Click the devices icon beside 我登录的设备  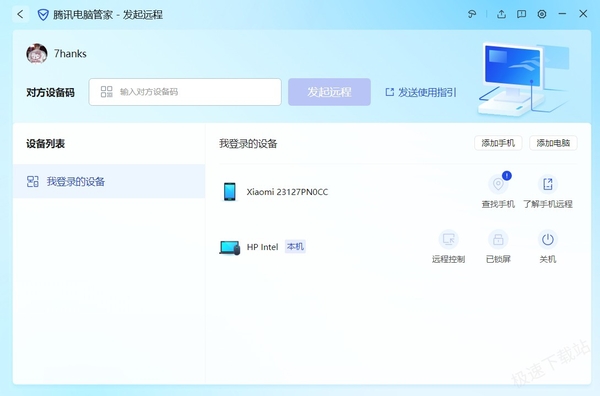[x=33, y=181]
